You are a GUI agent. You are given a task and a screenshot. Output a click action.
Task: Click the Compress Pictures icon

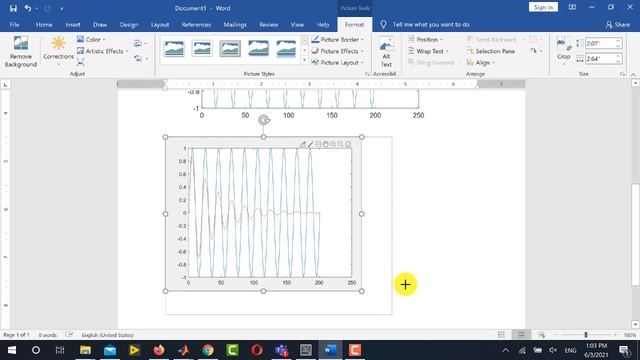80,62
